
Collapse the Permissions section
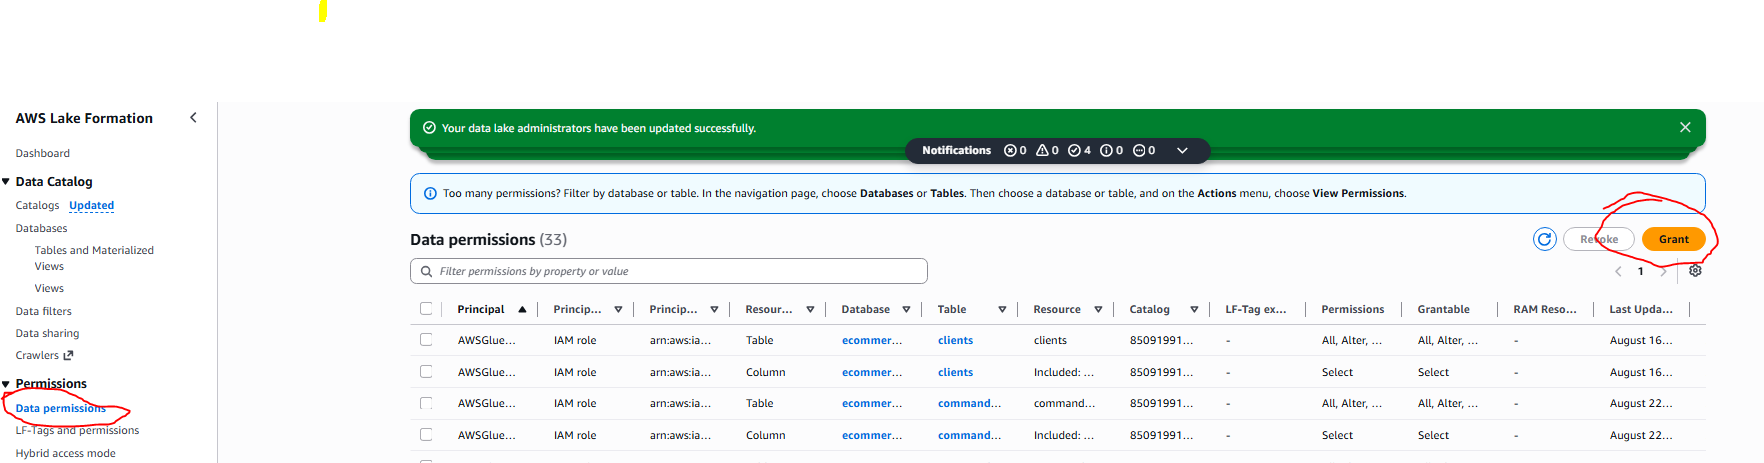6,384
